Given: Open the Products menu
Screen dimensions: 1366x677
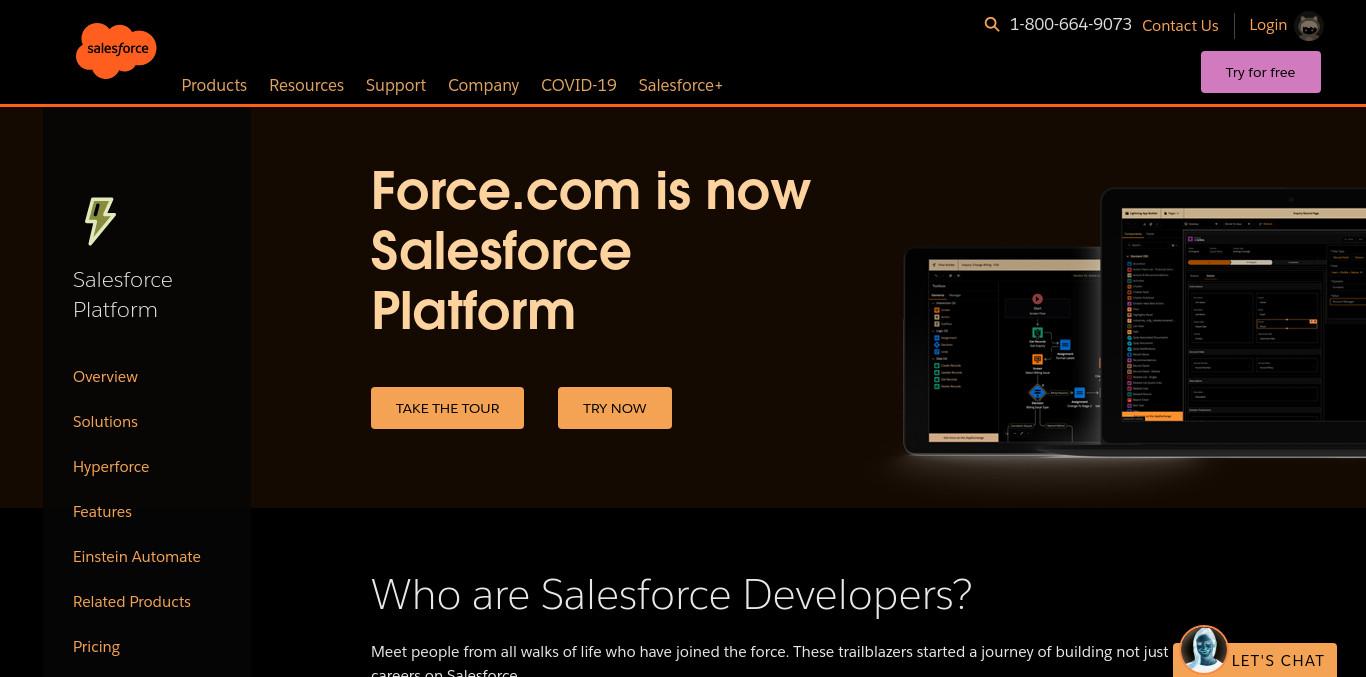Looking at the screenshot, I should click(x=214, y=85).
